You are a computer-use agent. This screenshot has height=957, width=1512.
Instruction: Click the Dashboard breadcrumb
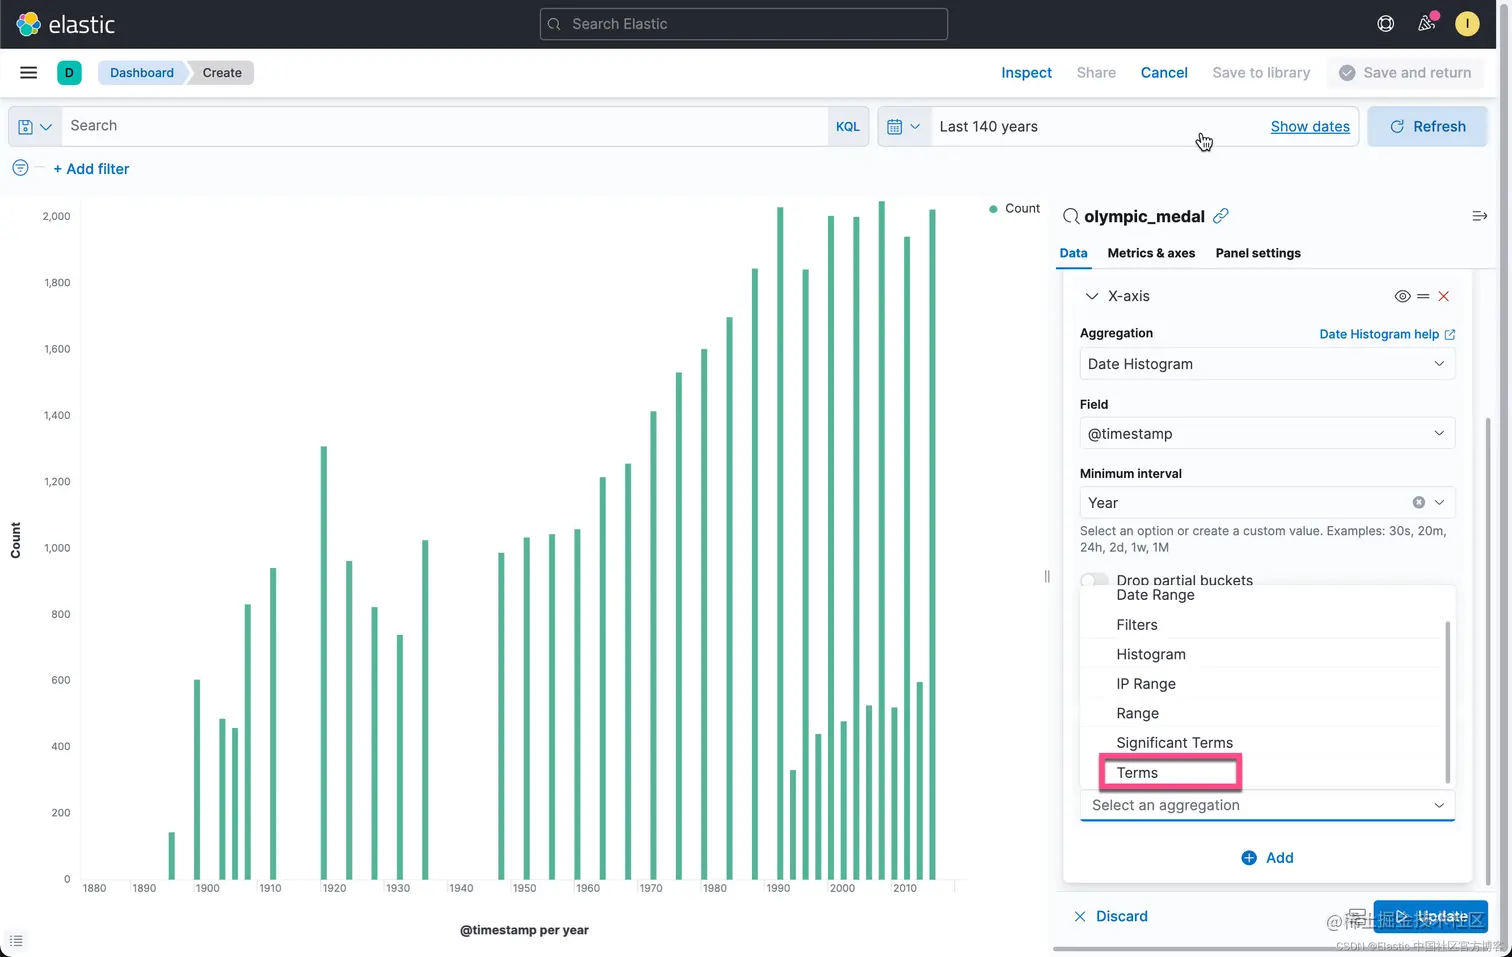point(142,72)
